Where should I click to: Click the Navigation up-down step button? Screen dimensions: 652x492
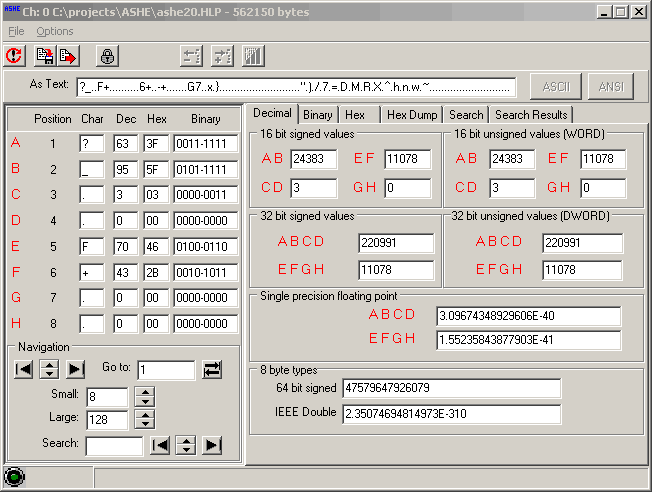[x=49, y=369]
